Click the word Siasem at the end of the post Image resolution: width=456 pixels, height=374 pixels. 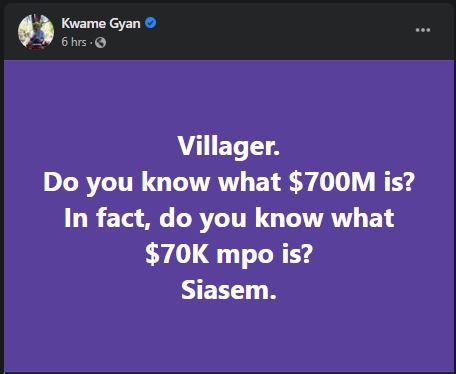point(229,290)
